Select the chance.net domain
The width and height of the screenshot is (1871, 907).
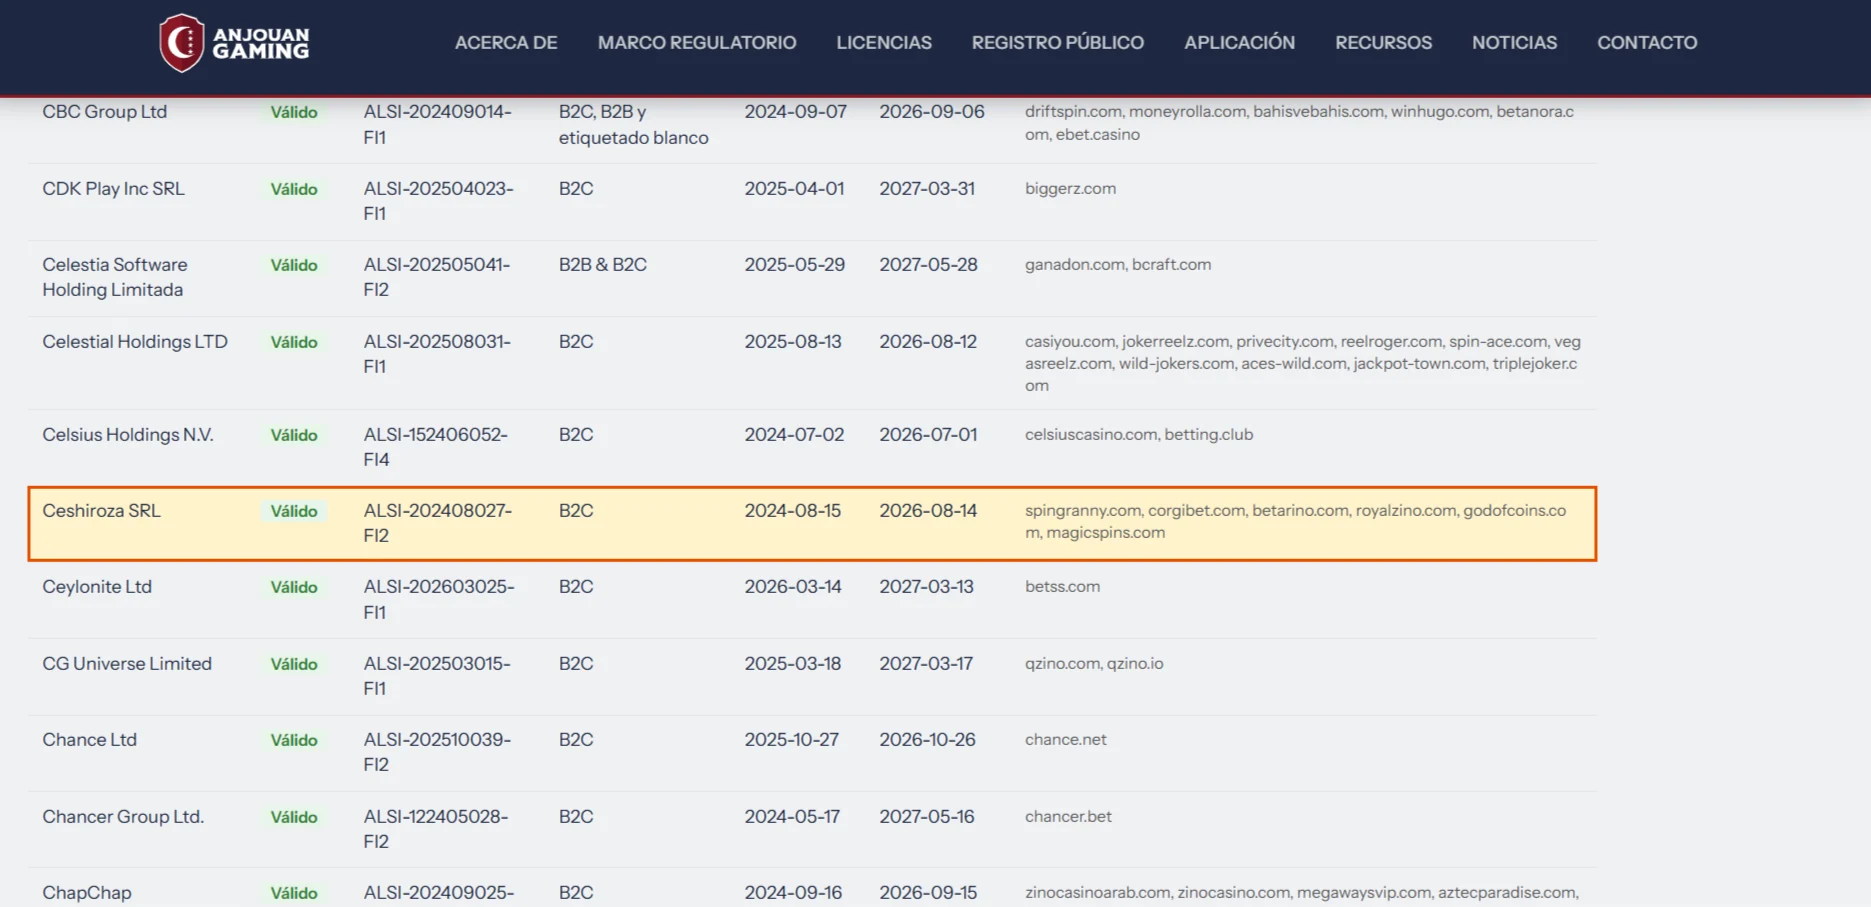click(1066, 740)
